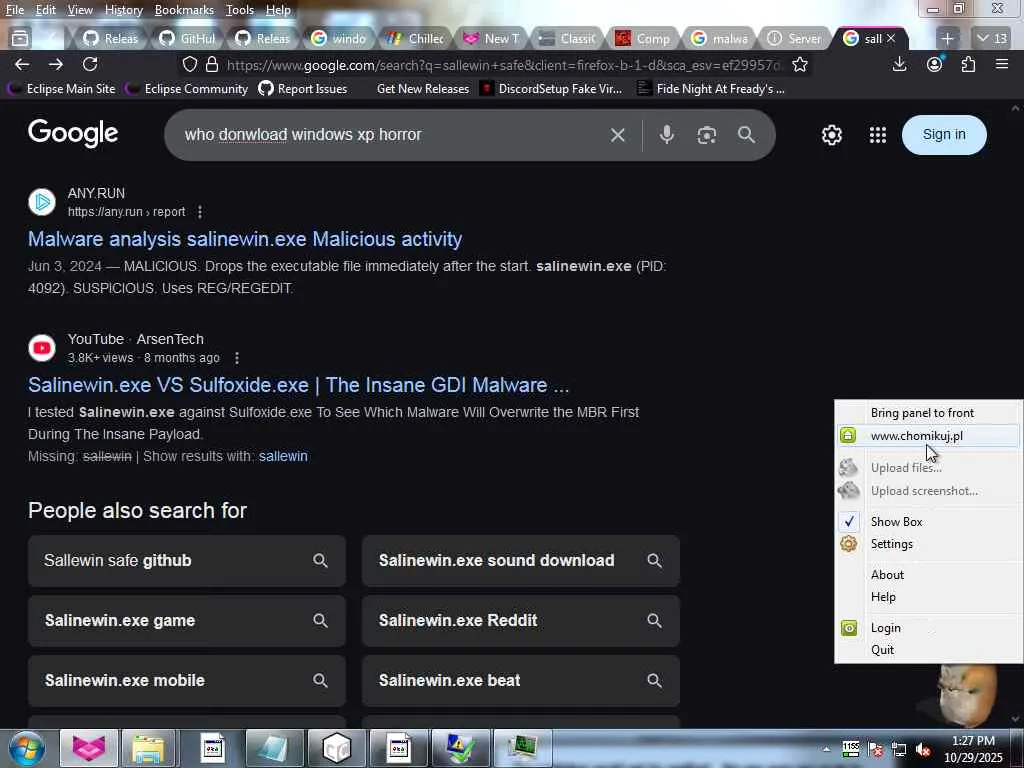The height and width of the screenshot is (768, 1024).
Task: Open DiscordSetup Fake Vir... bookmark
Action: (551, 89)
